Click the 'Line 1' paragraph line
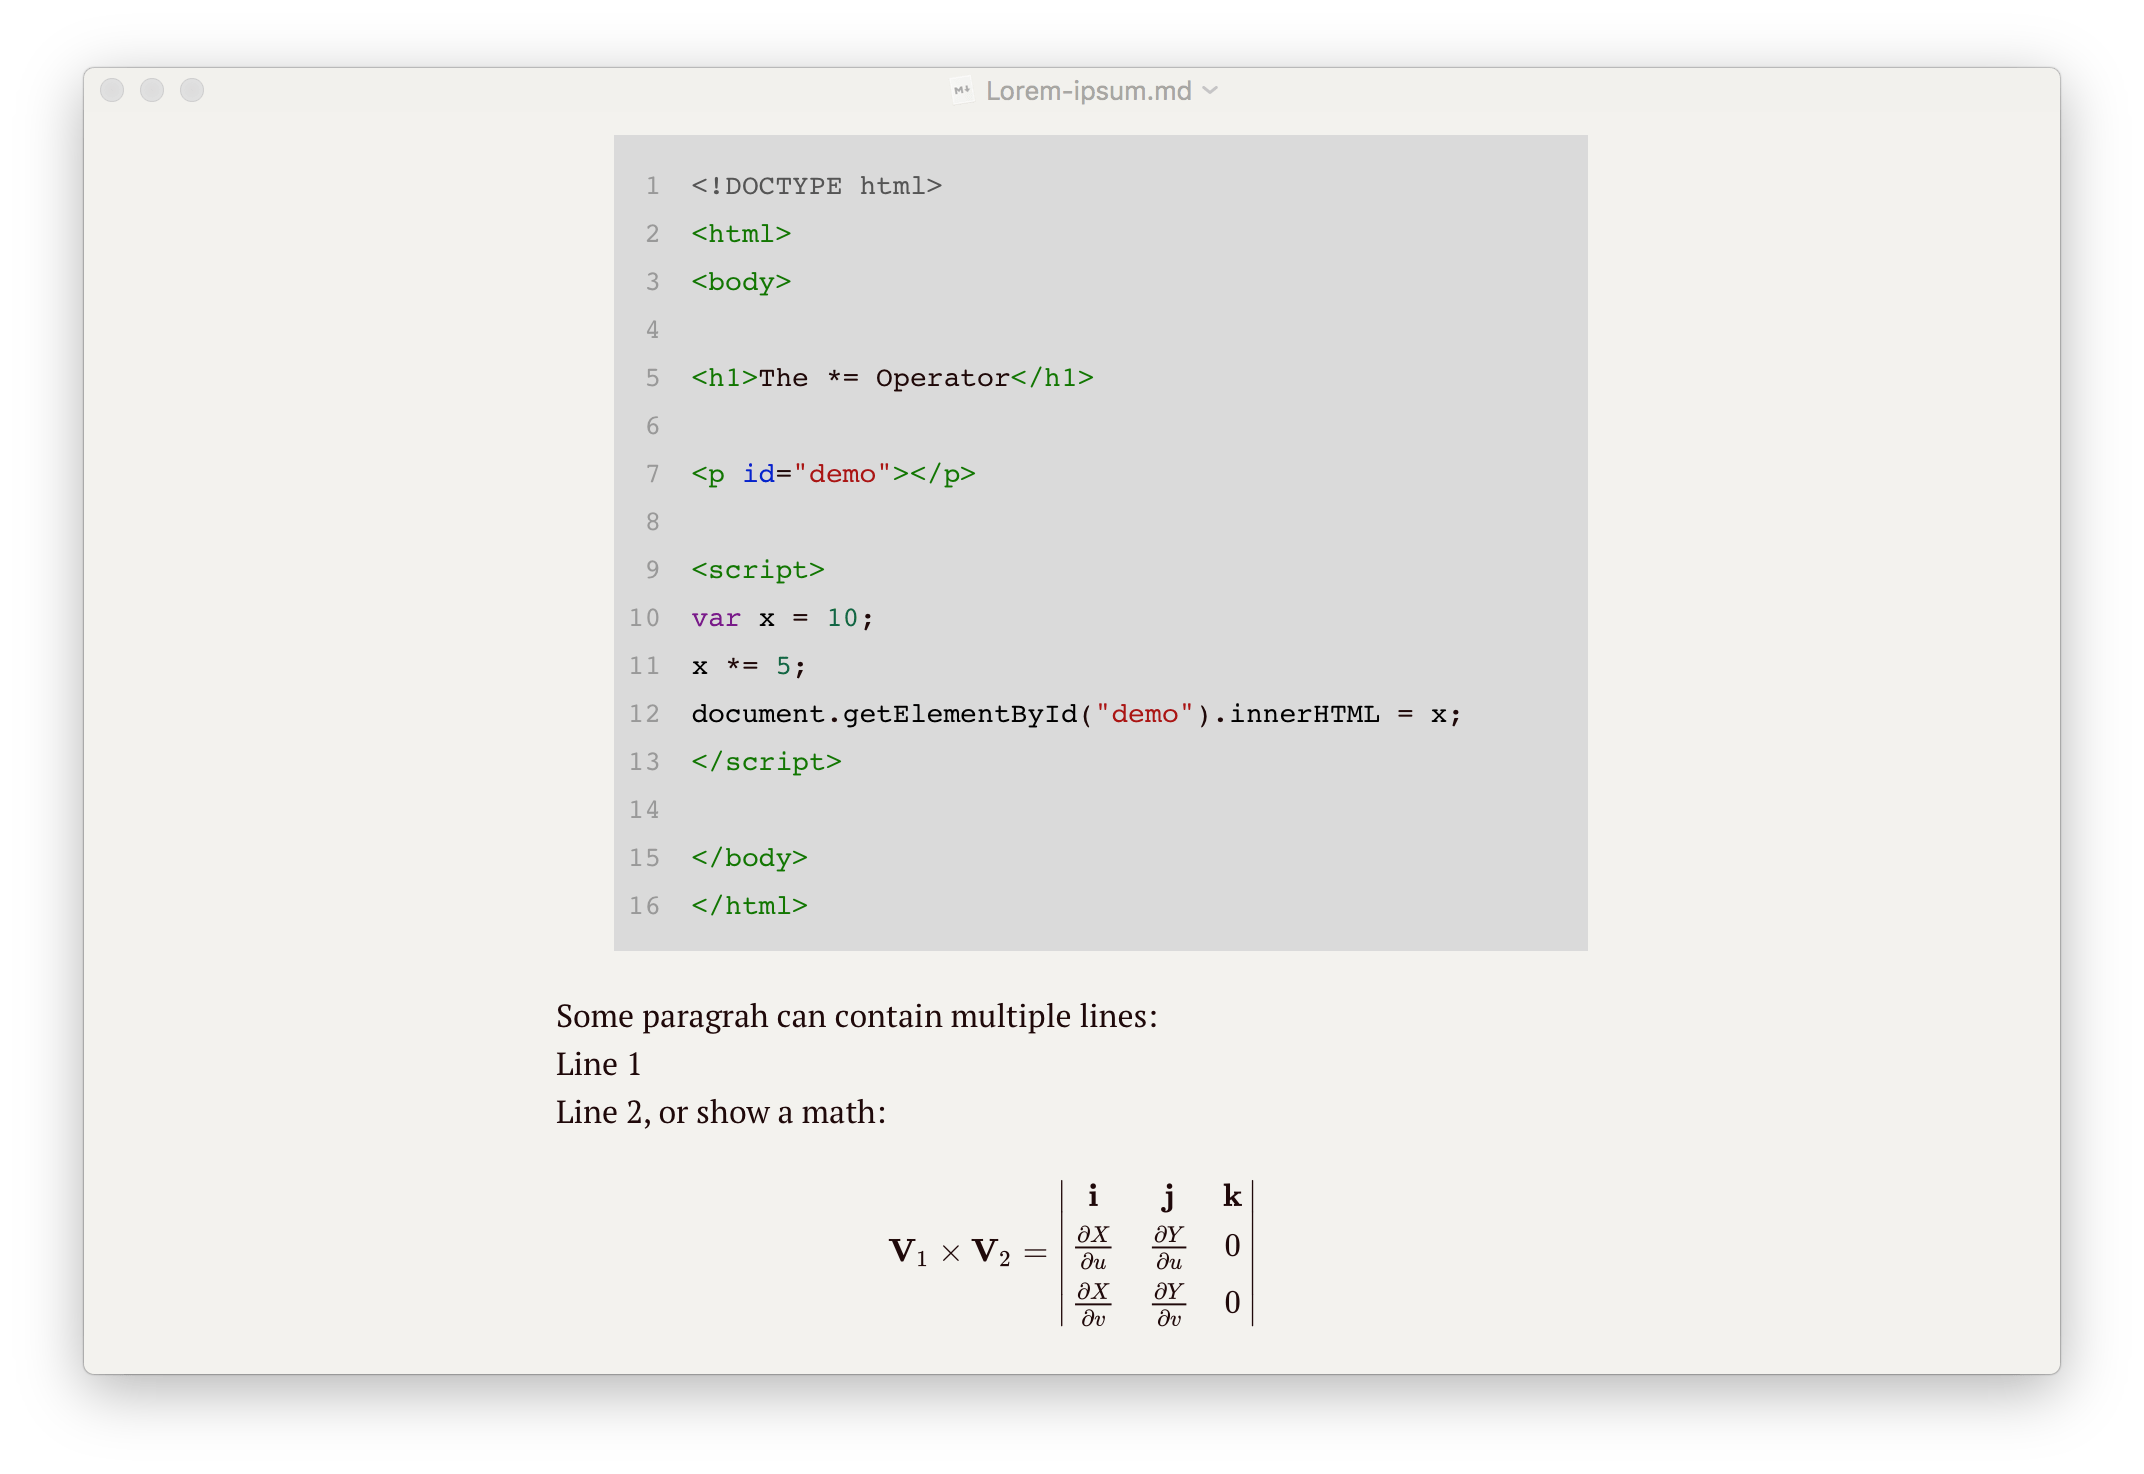 (598, 1064)
